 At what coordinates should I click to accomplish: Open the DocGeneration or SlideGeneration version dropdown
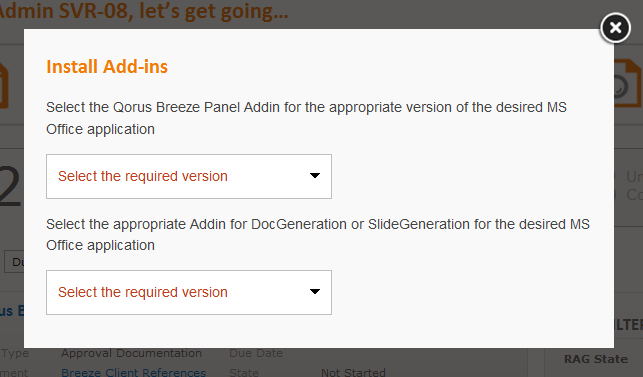coord(189,292)
